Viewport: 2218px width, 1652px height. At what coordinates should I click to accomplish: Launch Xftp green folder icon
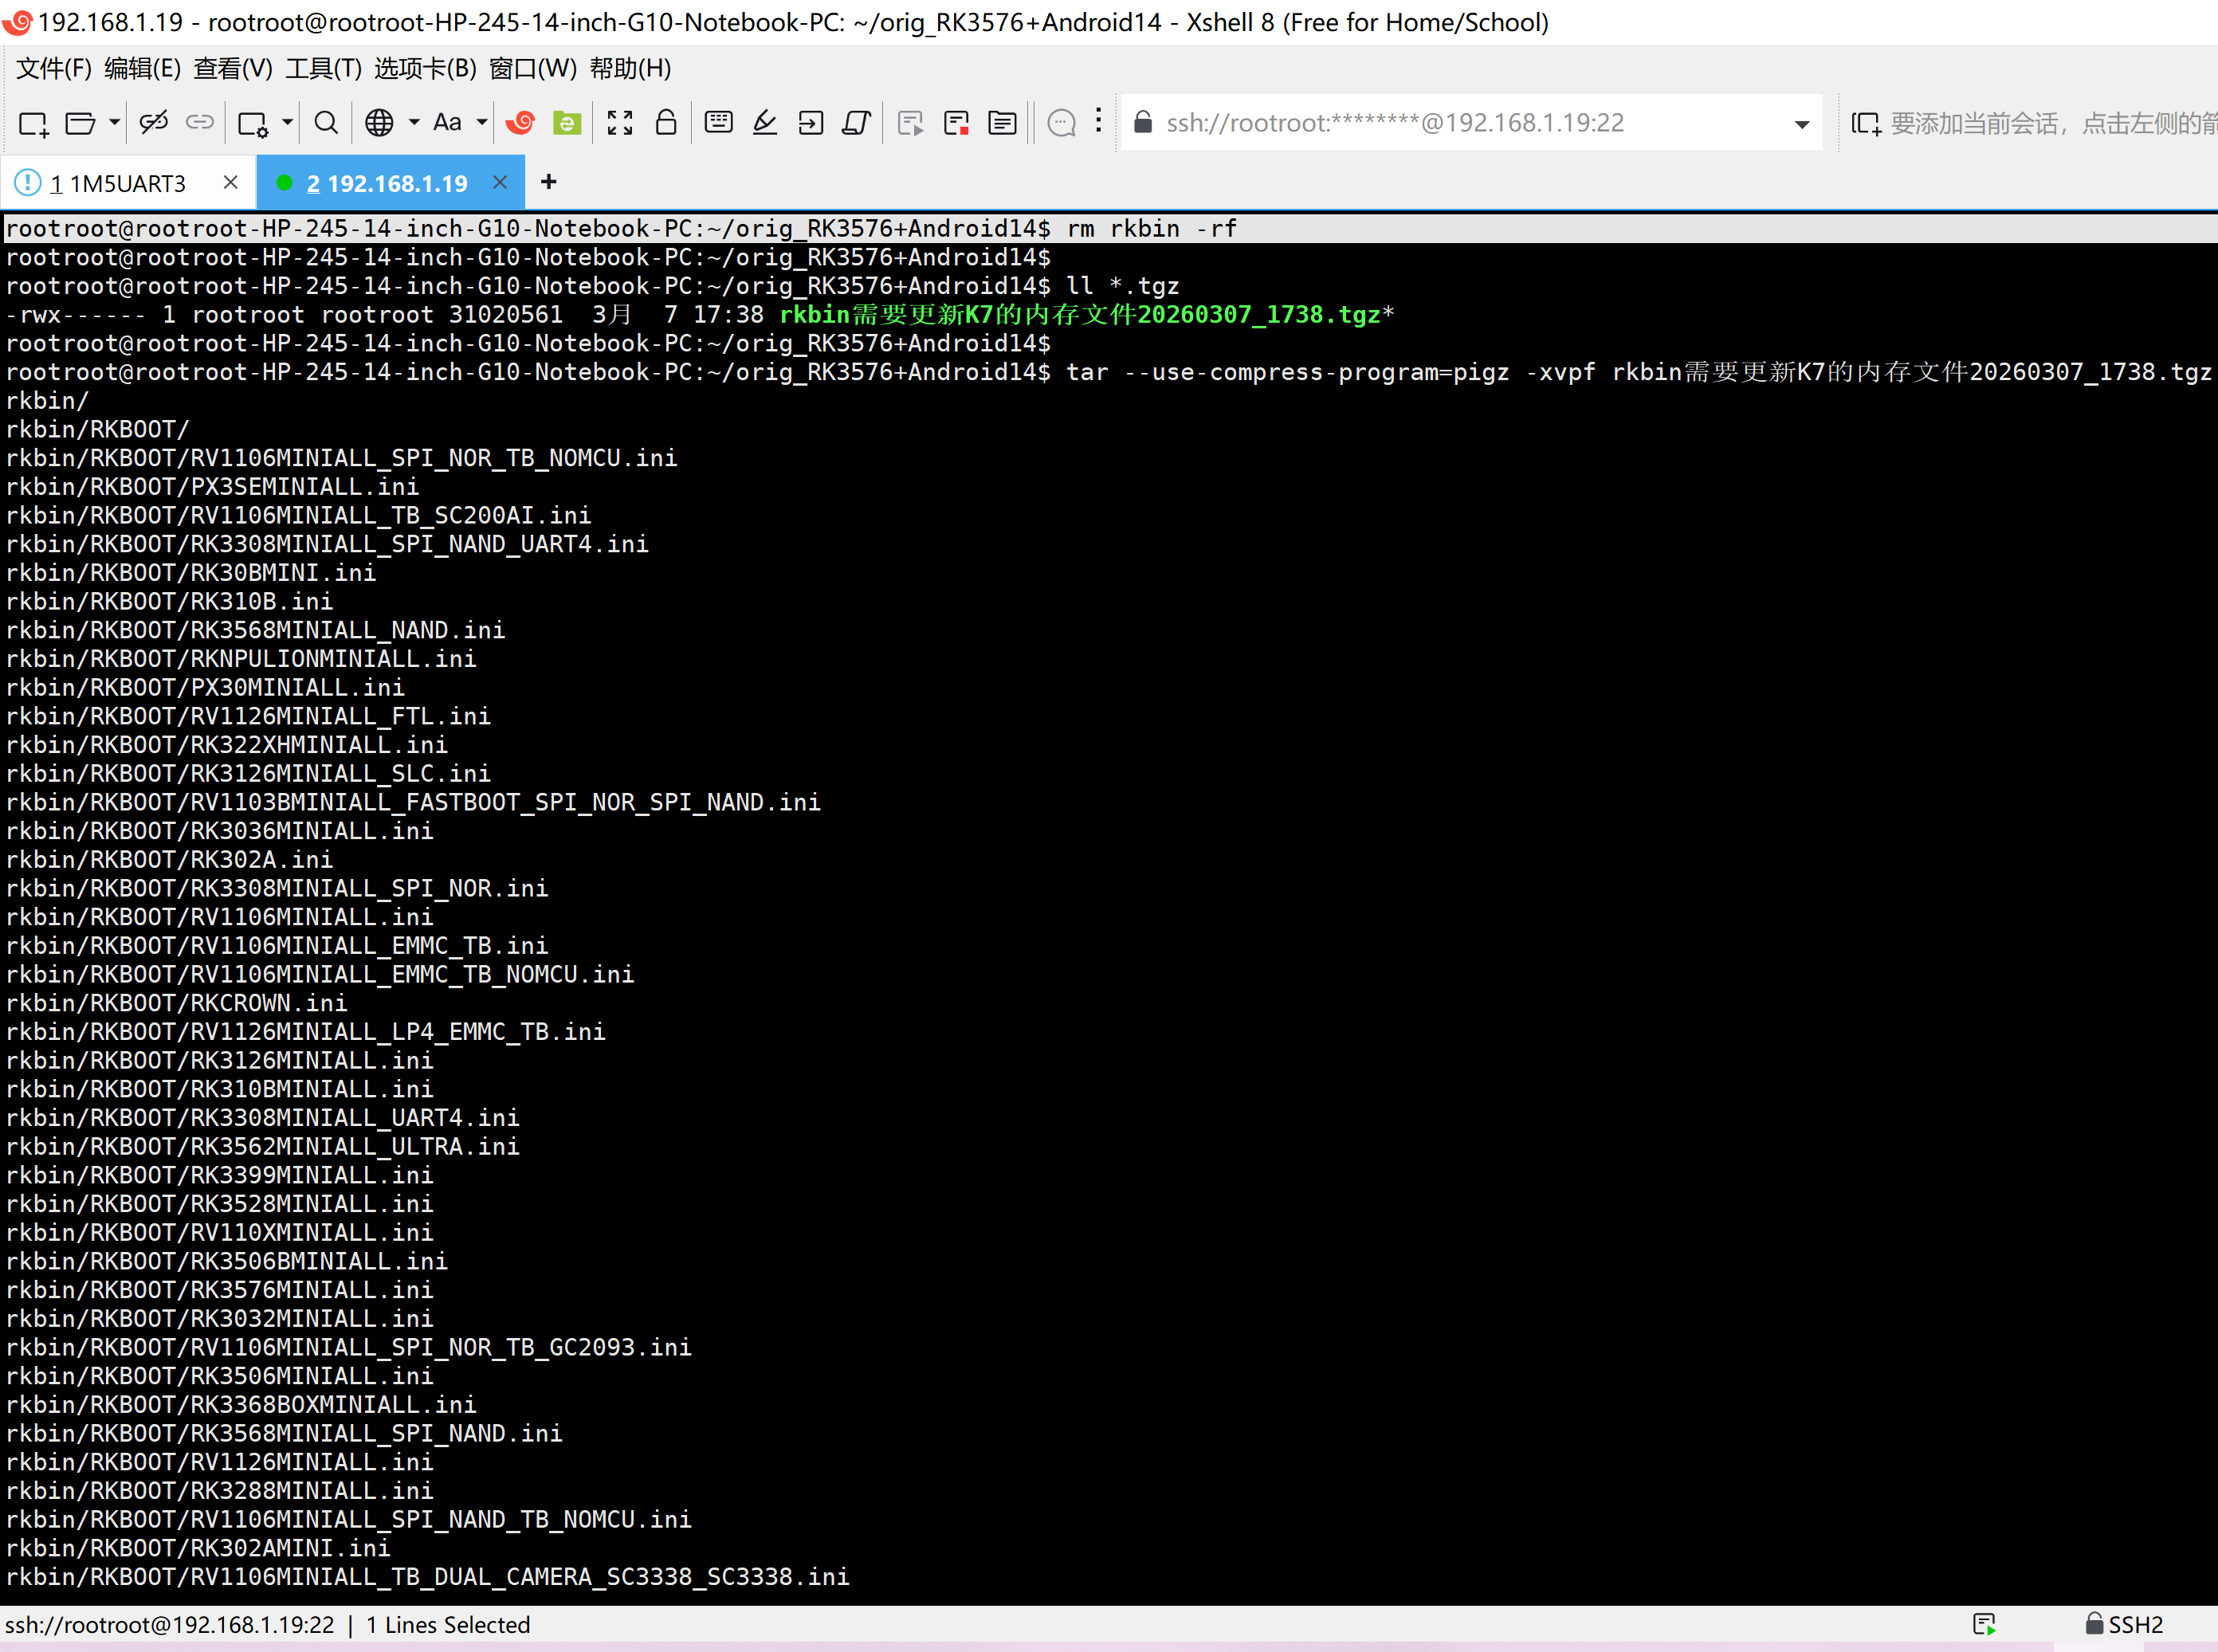(567, 123)
